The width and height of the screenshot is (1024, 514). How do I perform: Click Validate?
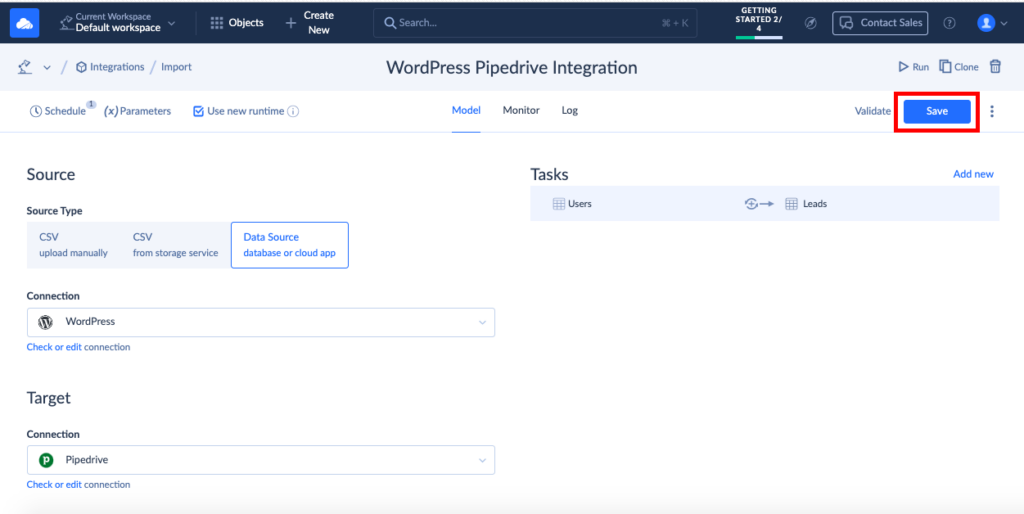point(872,111)
